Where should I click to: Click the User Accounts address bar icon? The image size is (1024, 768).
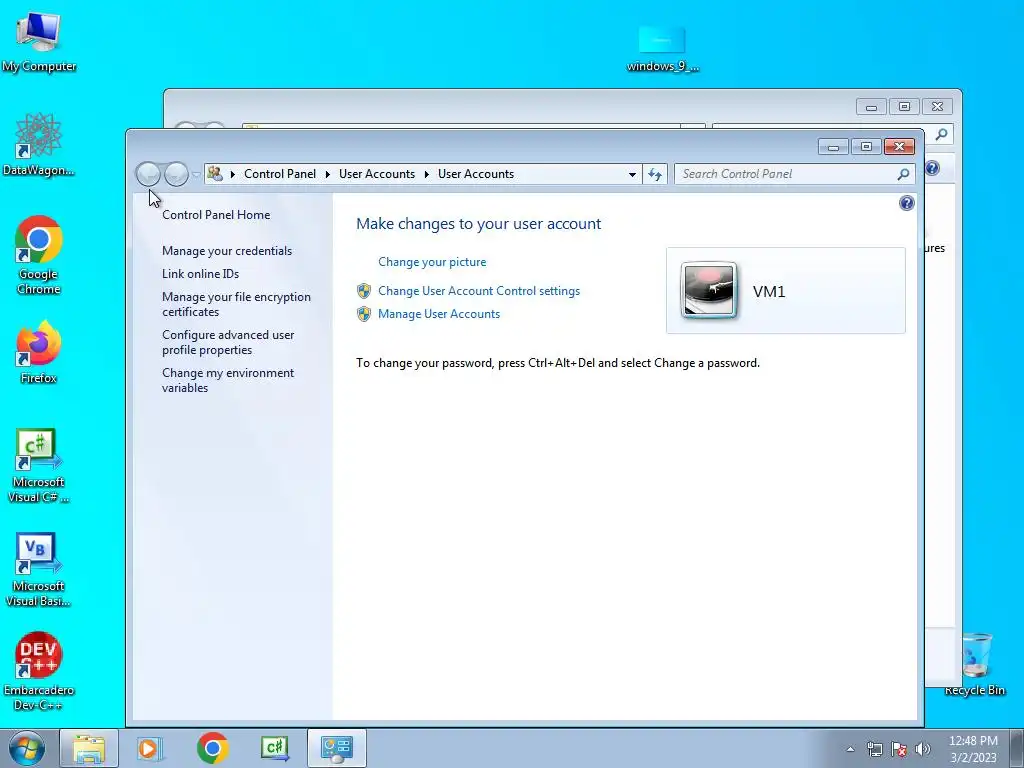215,174
